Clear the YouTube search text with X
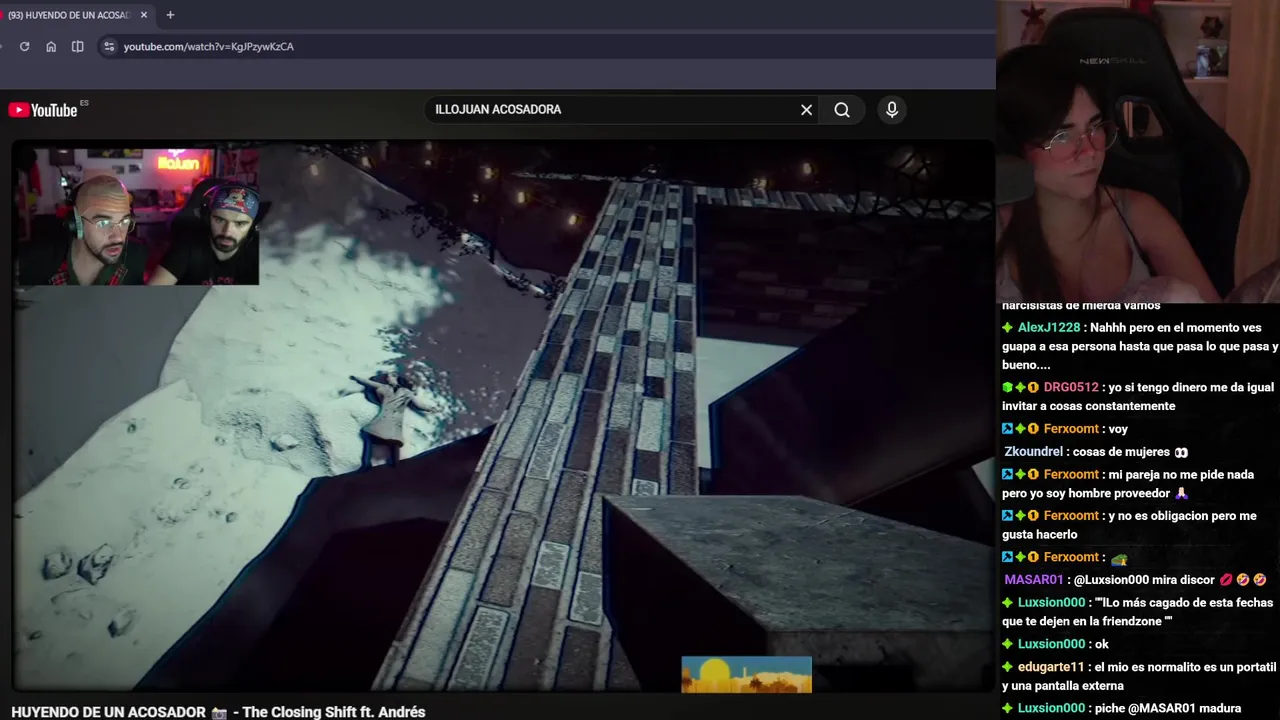The image size is (1280, 720). pos(806,110)
